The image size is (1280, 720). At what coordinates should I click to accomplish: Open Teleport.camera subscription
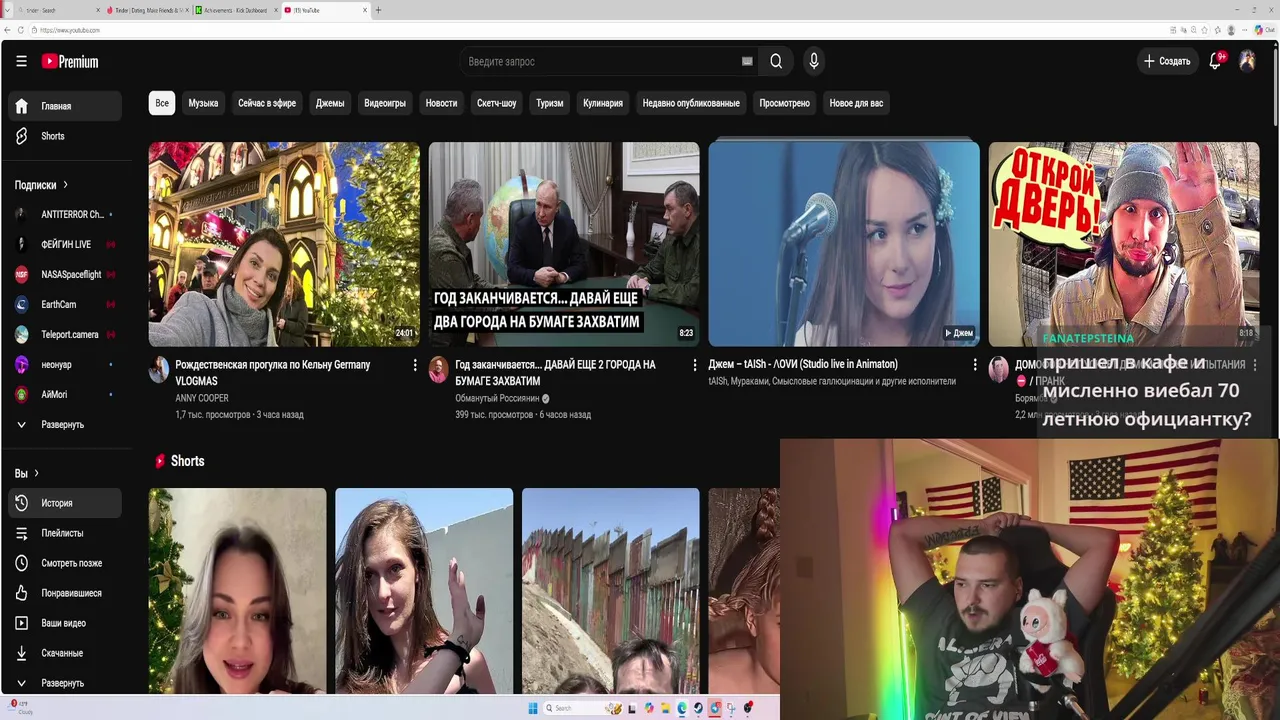pyautogui.click(x=65, y=334)
